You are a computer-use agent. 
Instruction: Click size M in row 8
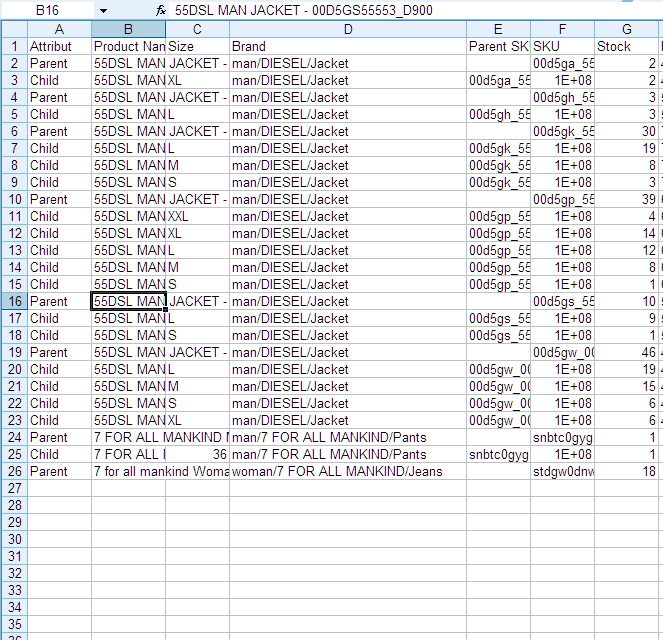[197, 165]
